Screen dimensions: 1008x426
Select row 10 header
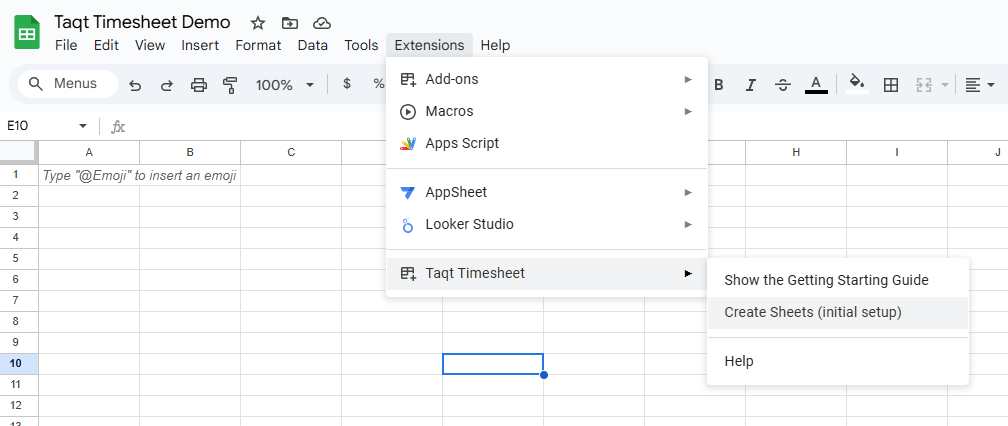19,364
